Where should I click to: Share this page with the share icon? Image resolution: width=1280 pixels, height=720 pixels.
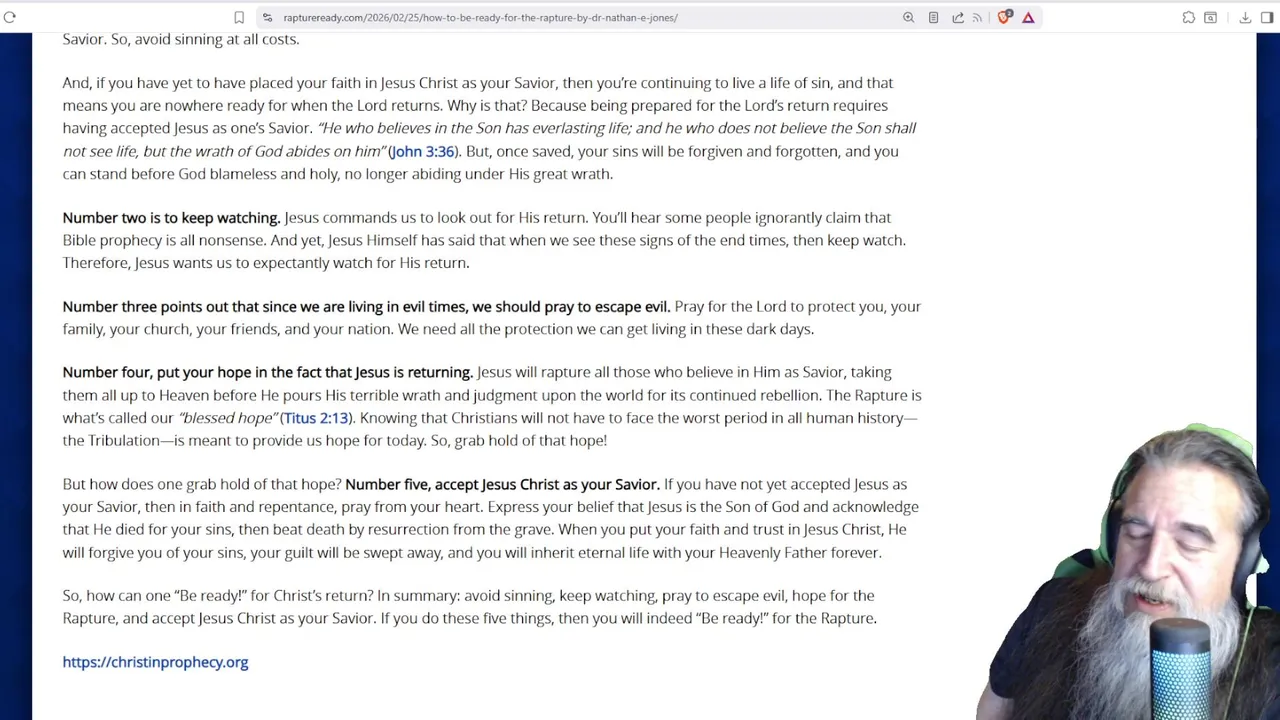click(957, 17)
